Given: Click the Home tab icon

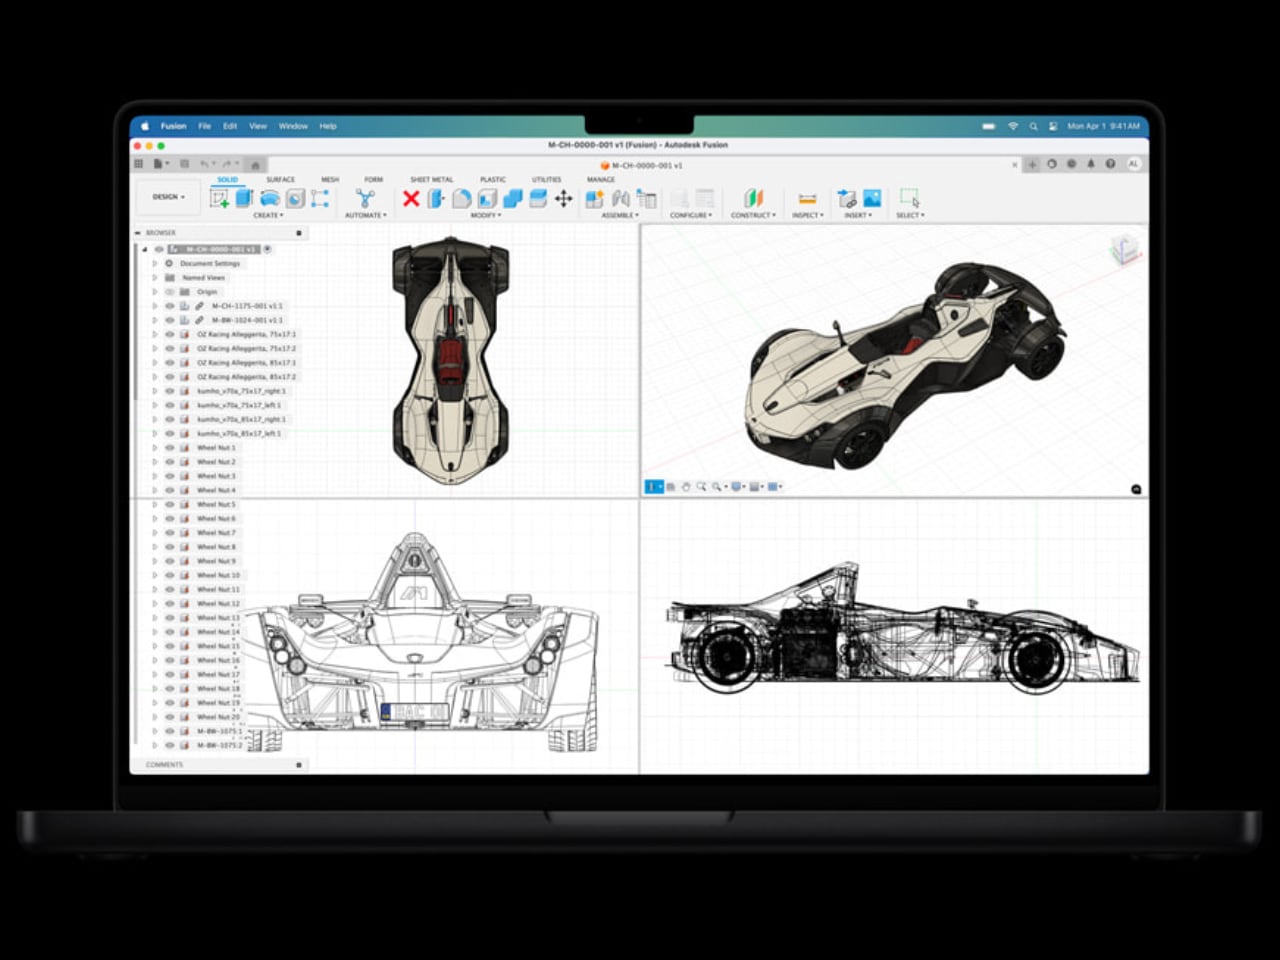Looking at the screenshot, I should [255, 165].
